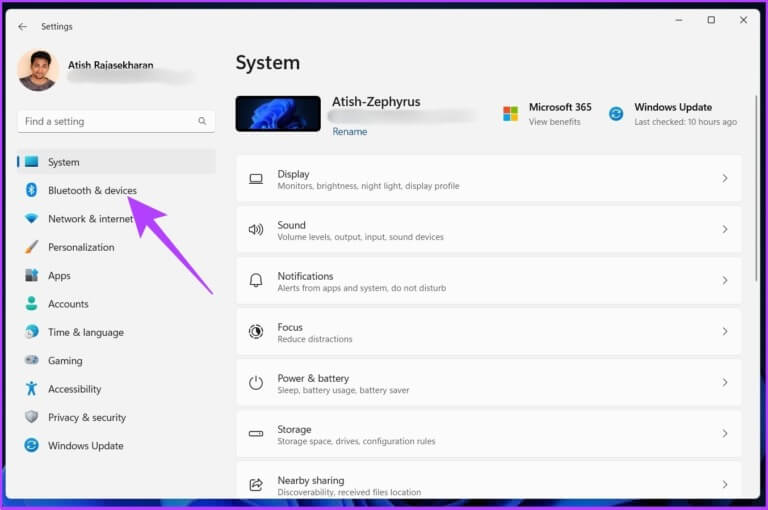The image size is (768, 510).
Task: Click the Windows Update icon in sidebar
Action: click(x=31, y=445)
